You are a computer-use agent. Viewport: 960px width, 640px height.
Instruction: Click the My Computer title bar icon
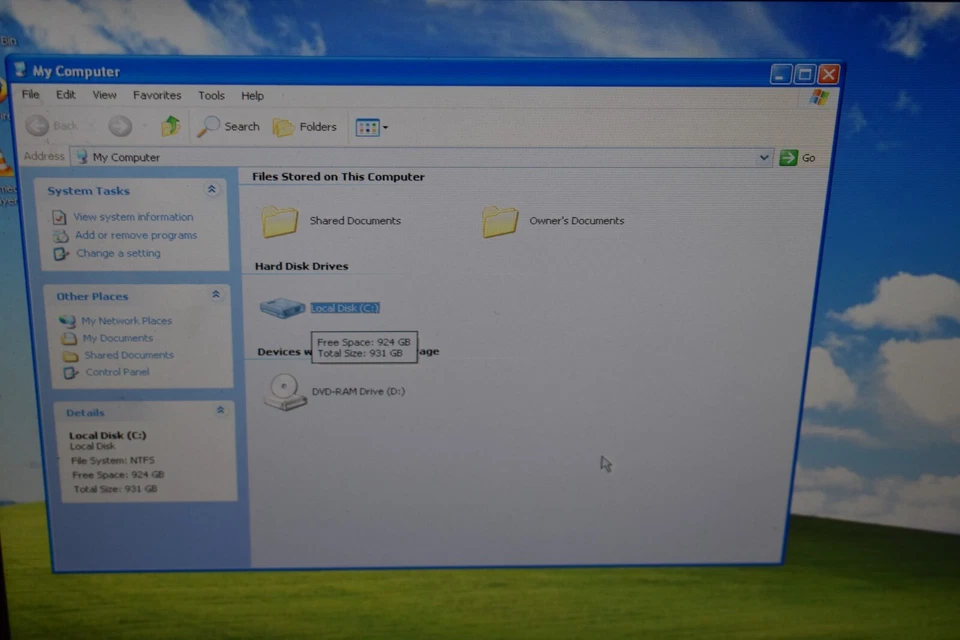pyautogui.click(x=20, y=70)
